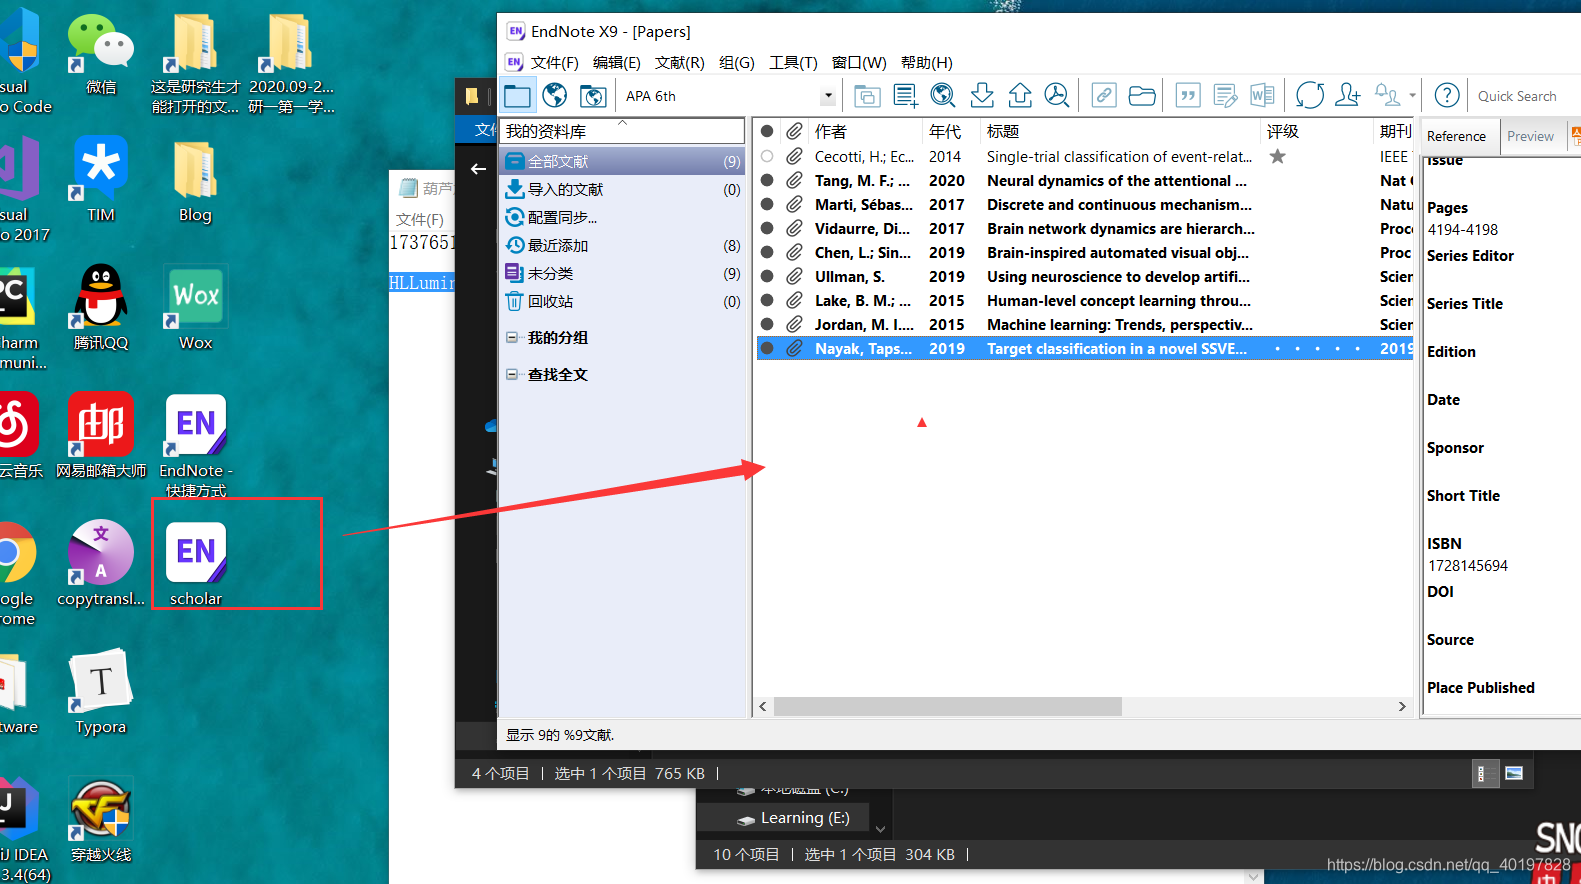Create a New Reference via toolbar icon
Screen dimensions: 1581x884
905,96
